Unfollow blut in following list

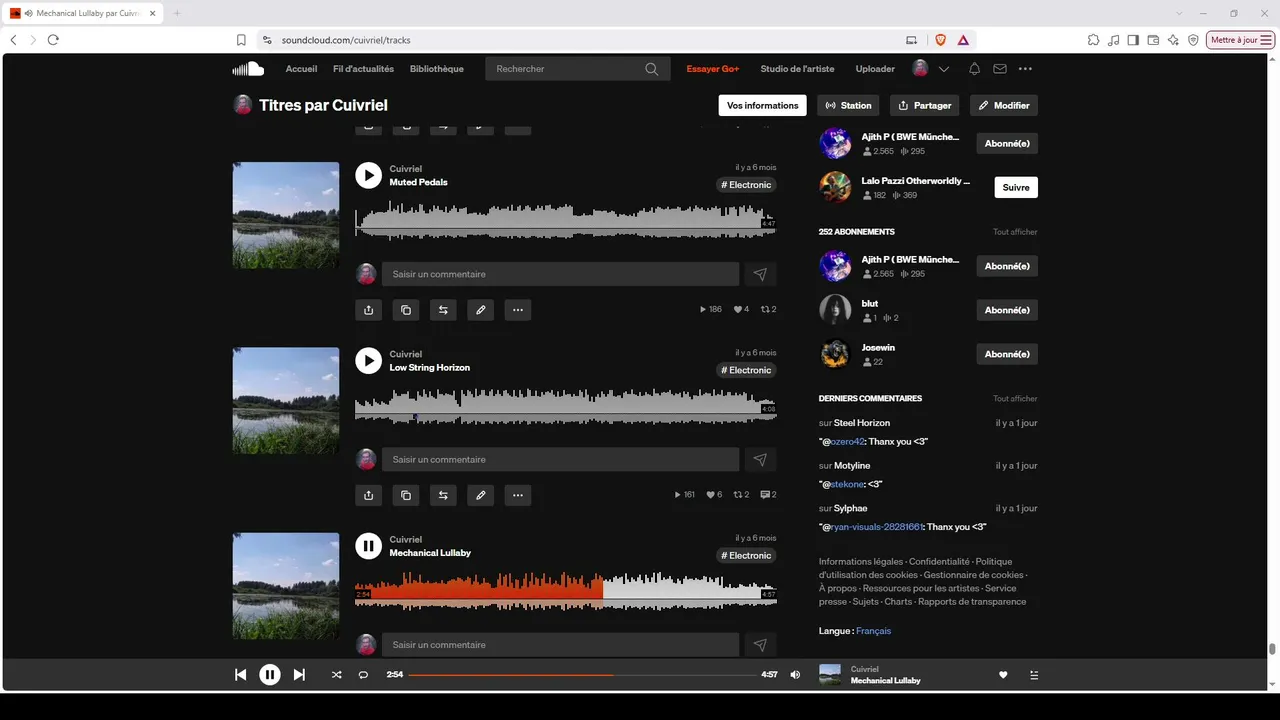coord(1007,310)
